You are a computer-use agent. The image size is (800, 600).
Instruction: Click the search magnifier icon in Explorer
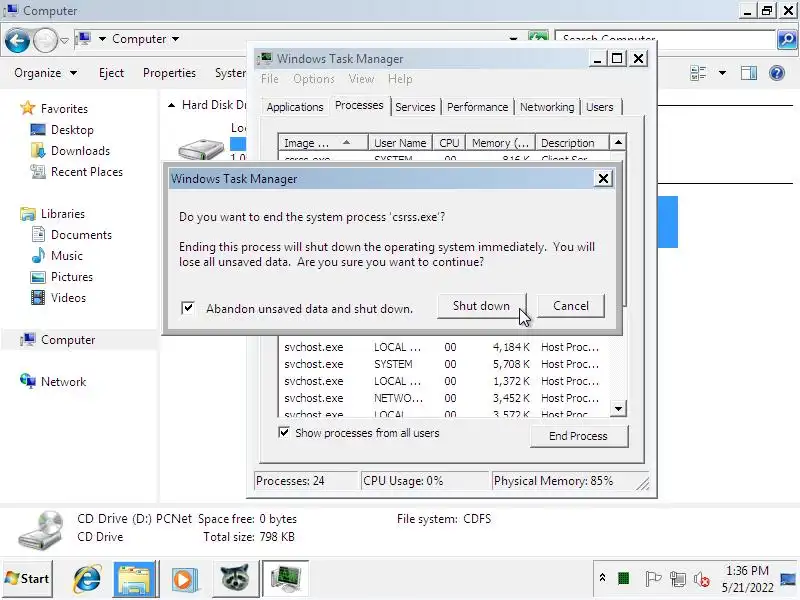[787, 39]
